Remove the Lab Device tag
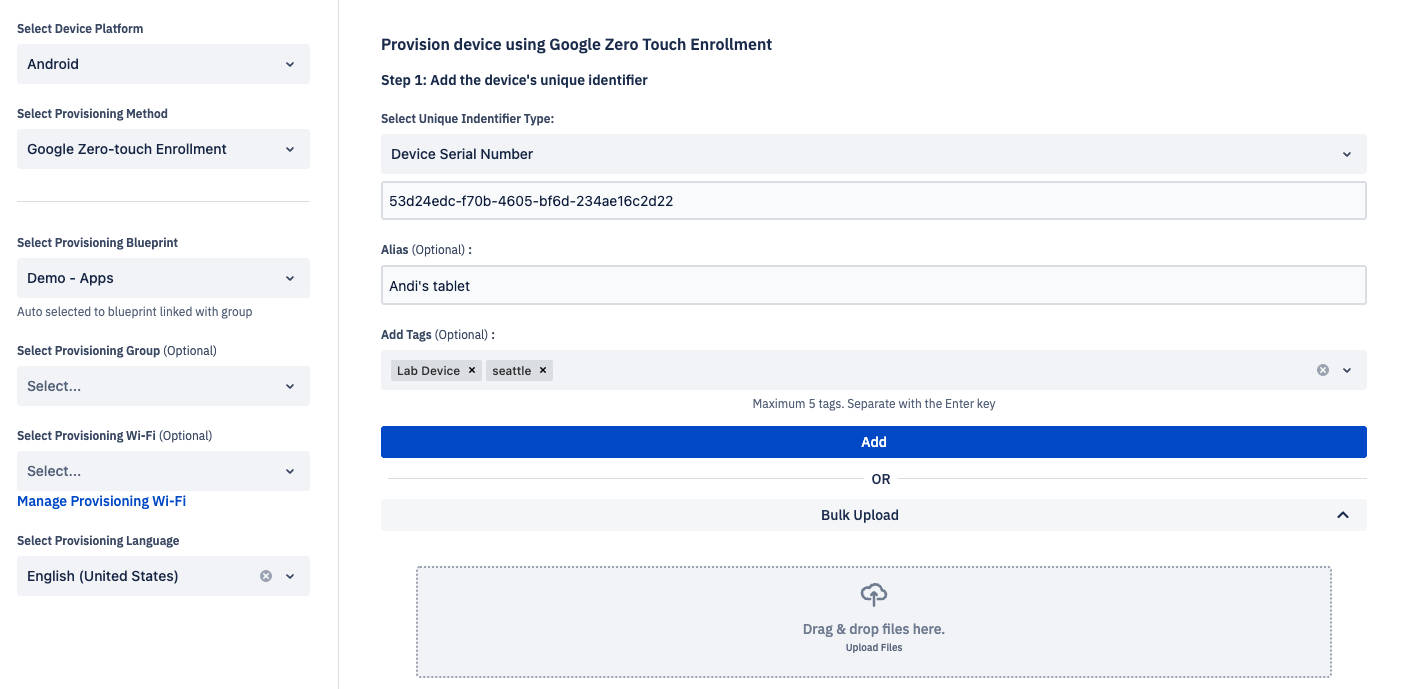 pyautogui.click(x=472, y=370)
